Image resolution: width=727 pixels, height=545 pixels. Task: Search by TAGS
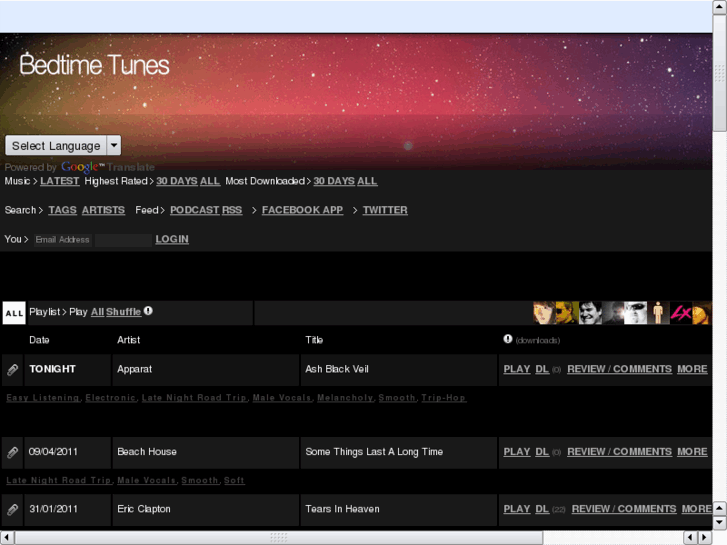click(63, 210)
